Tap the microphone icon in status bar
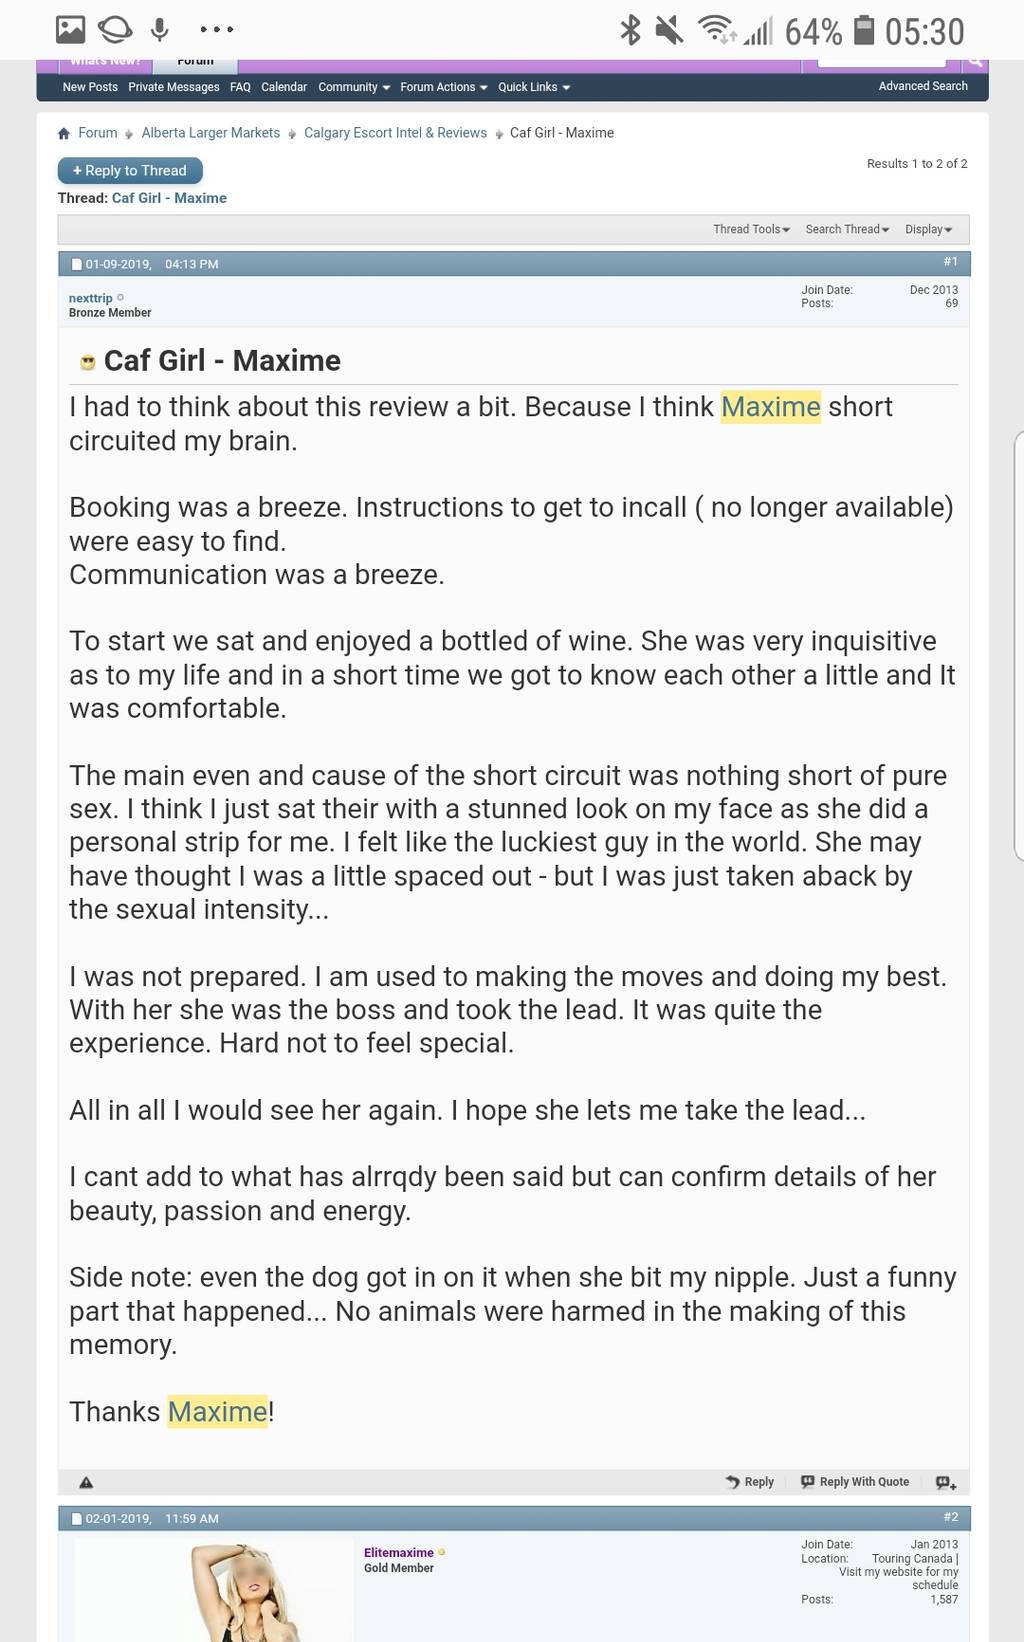This screenshot has width=1024, height=1642. [x=159, y=29]
